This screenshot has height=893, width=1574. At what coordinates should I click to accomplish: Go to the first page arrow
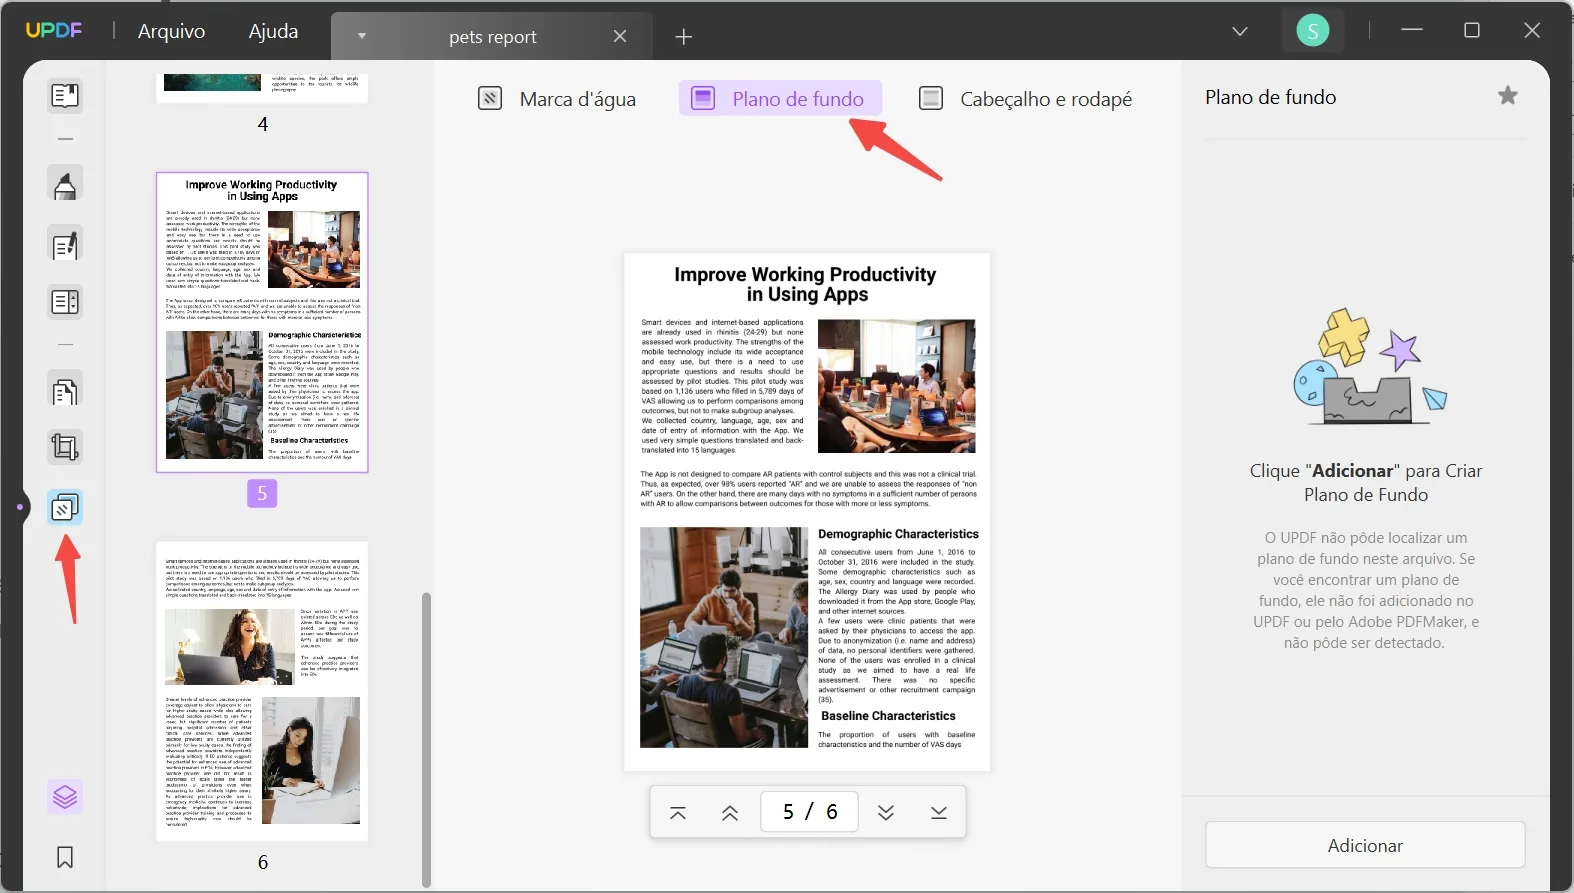click(678, 812)
